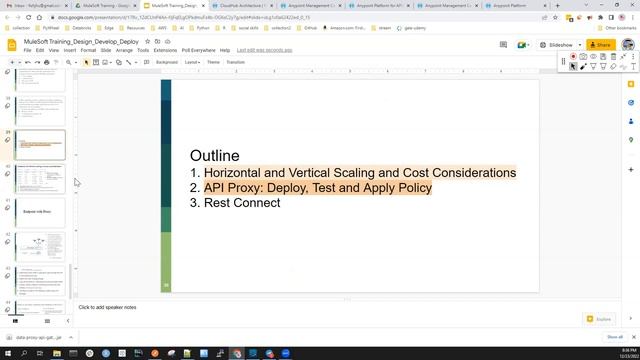The height and width of the screenshot is (360, 640).
Task: Click the Explore button
Action: tap(599, 319)
